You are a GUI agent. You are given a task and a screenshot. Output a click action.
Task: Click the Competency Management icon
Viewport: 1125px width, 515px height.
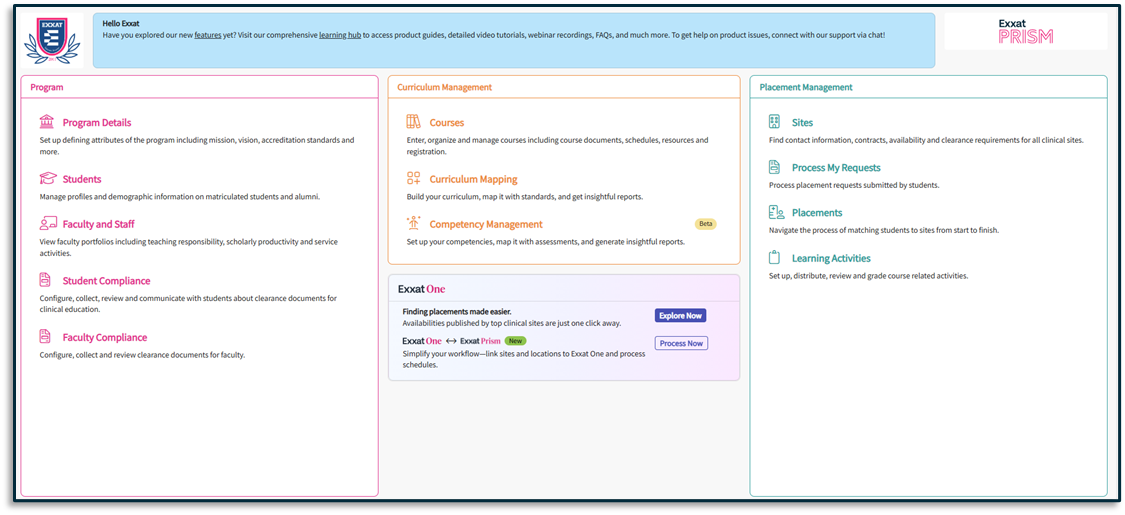click(414, 224)
